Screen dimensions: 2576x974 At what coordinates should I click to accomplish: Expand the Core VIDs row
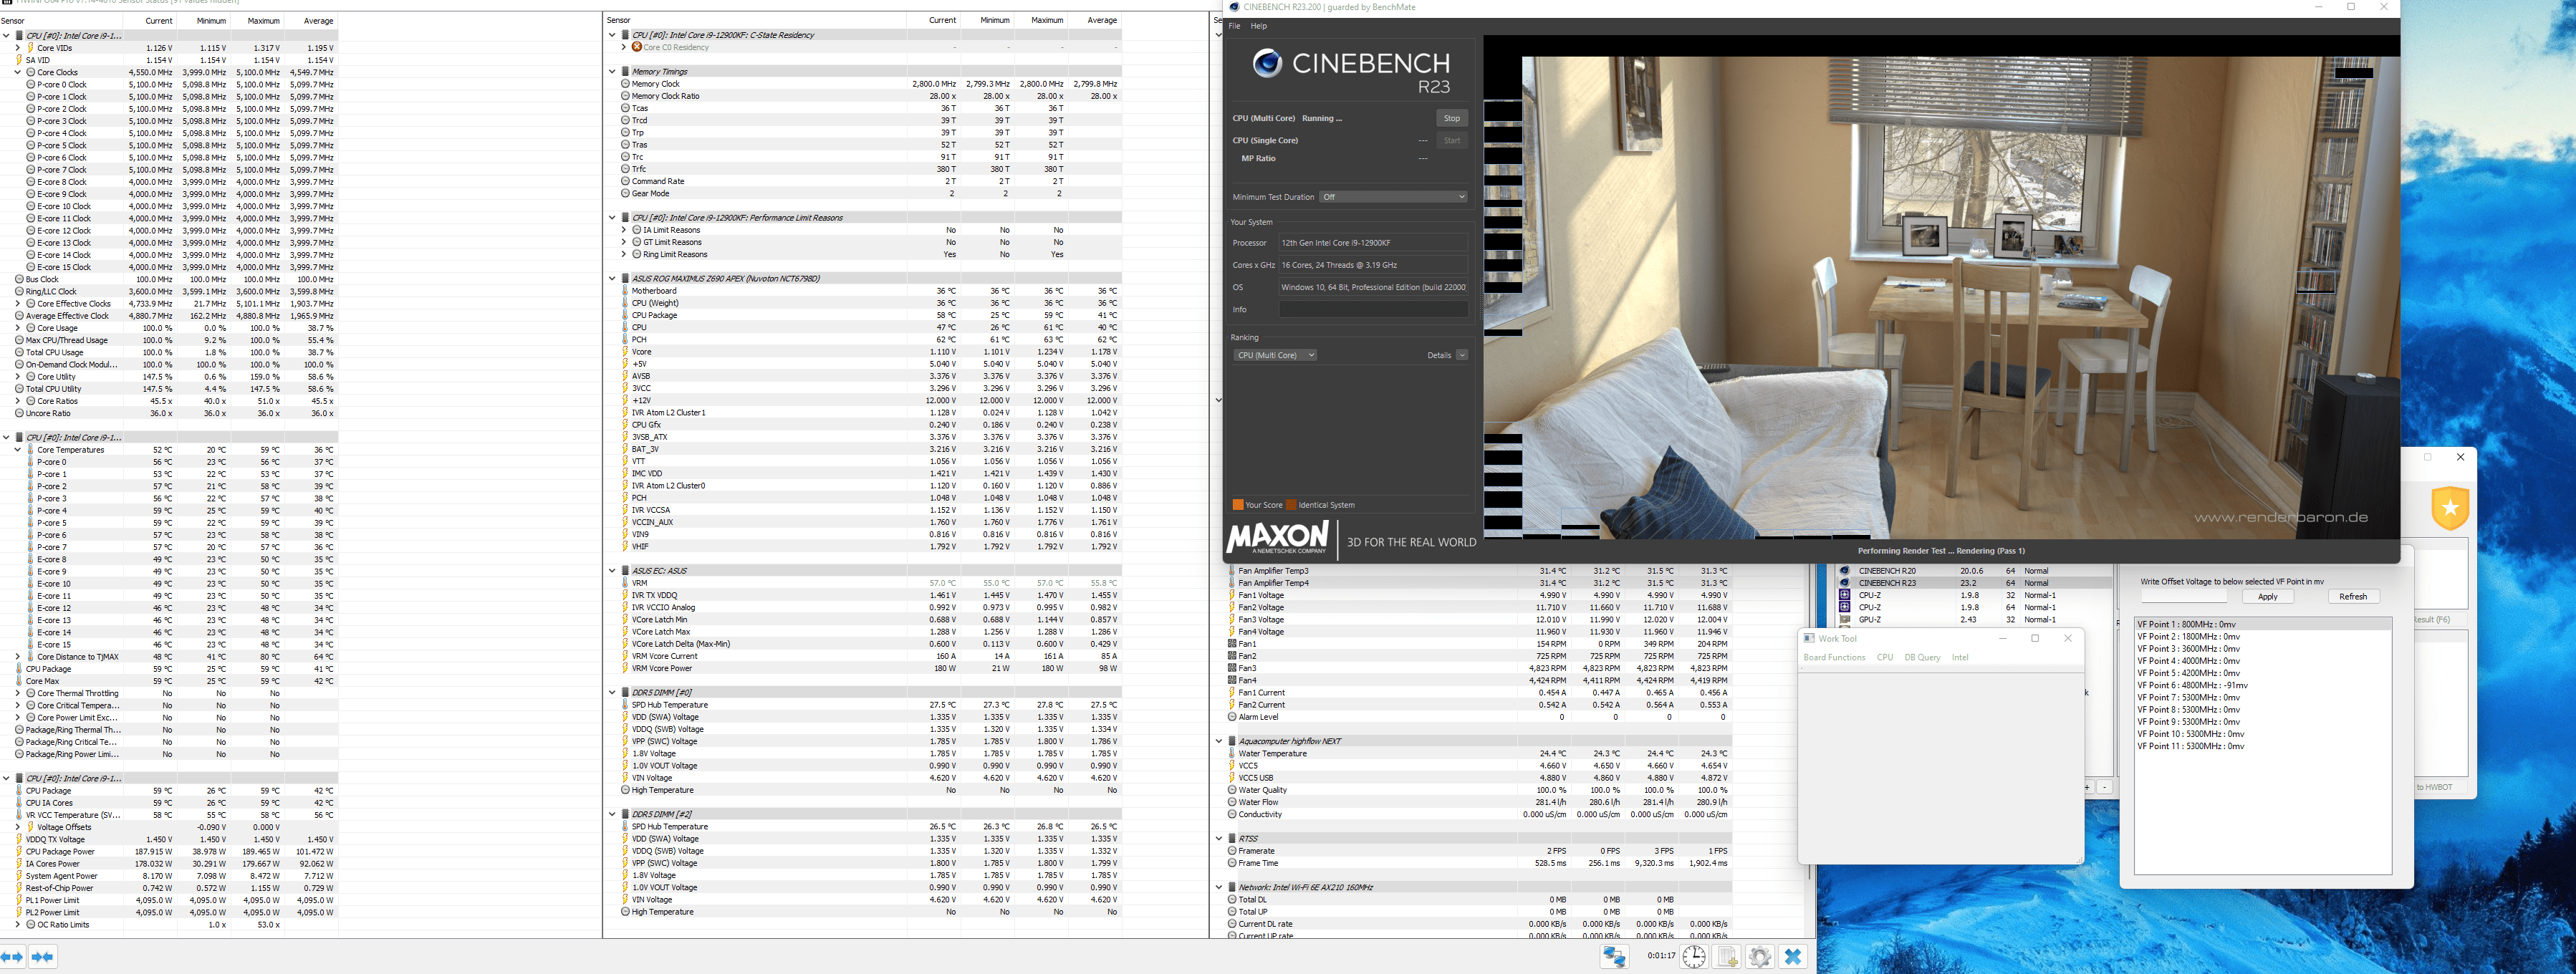tap(18, 48)
